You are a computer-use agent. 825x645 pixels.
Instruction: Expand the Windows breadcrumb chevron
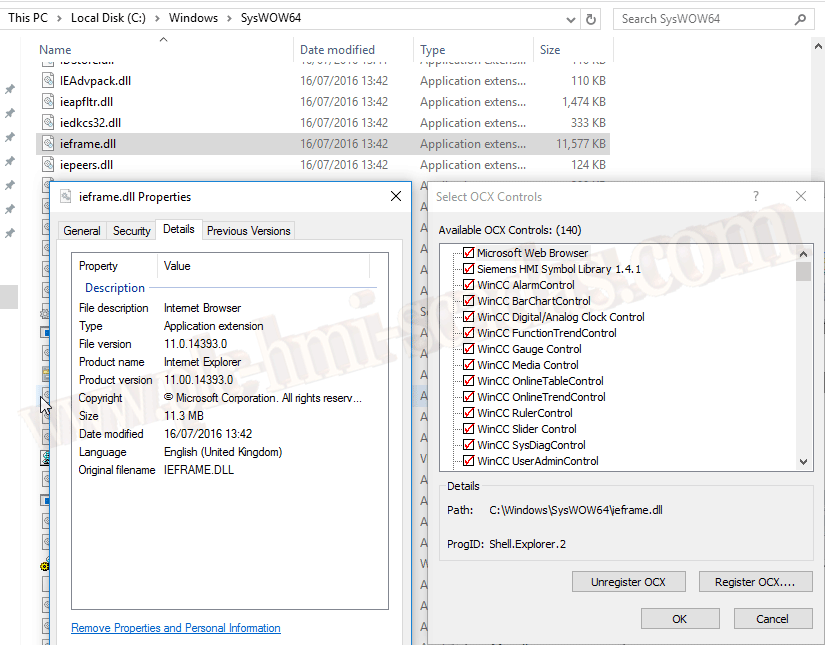coord(230,19)
